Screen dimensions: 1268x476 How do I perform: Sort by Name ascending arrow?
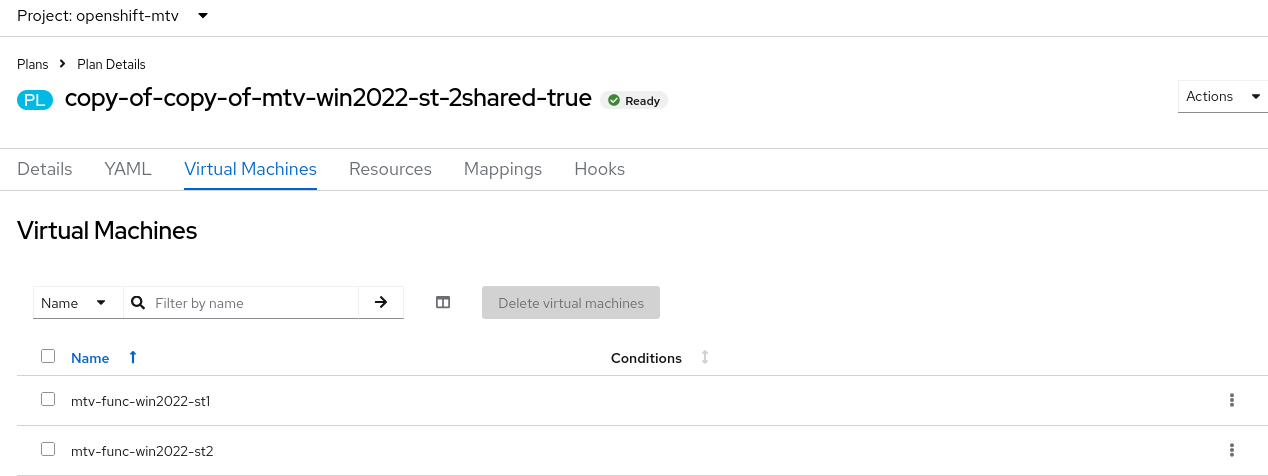pos(133,358)
